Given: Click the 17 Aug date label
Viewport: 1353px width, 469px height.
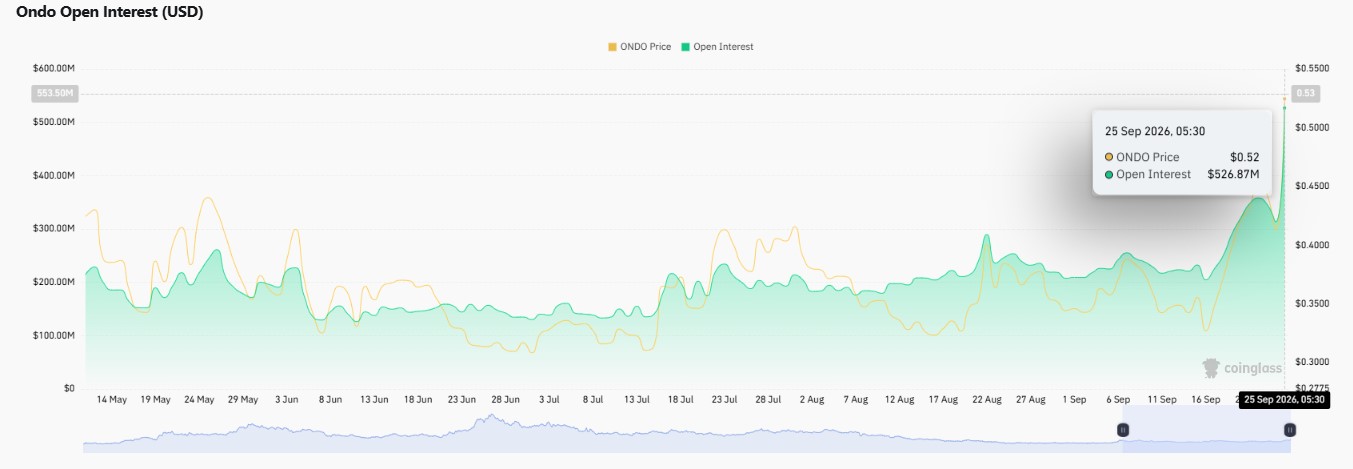Looking at the screenshot, I should point(943,399).
